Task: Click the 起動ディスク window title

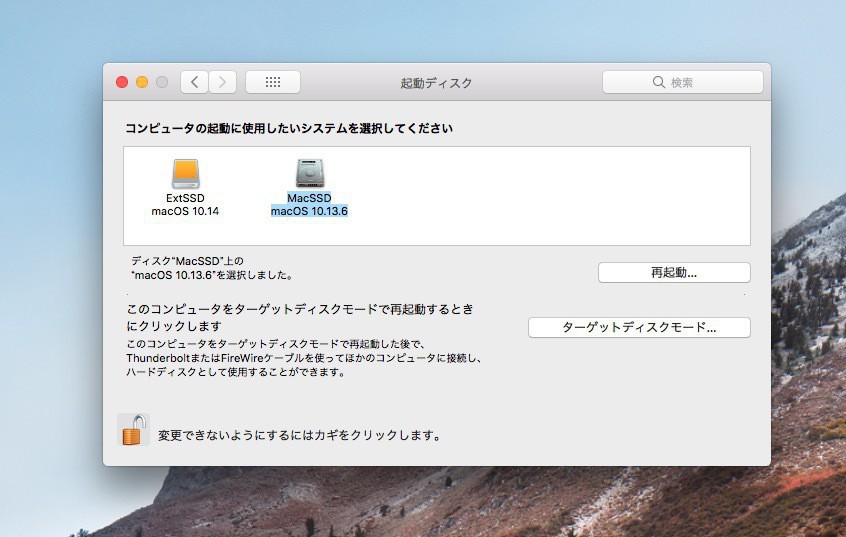Action: tap(436, 83)
